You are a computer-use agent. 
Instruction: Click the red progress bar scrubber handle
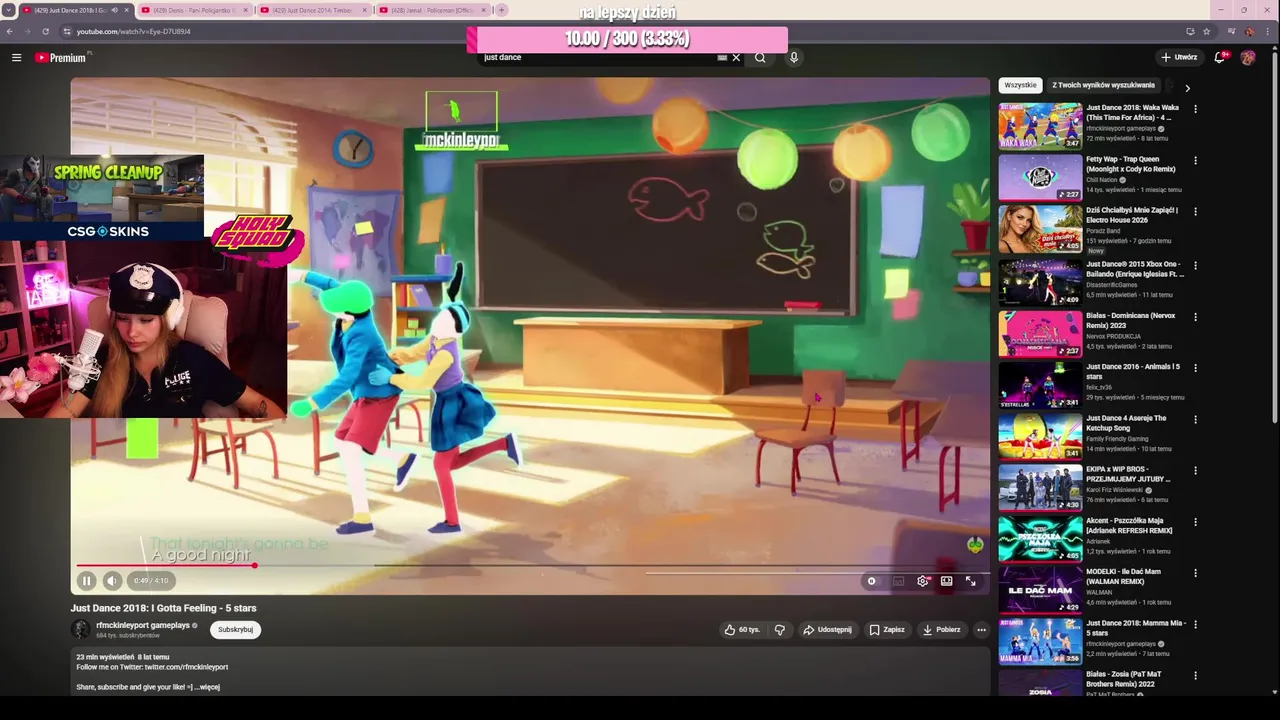pos(254,566)
